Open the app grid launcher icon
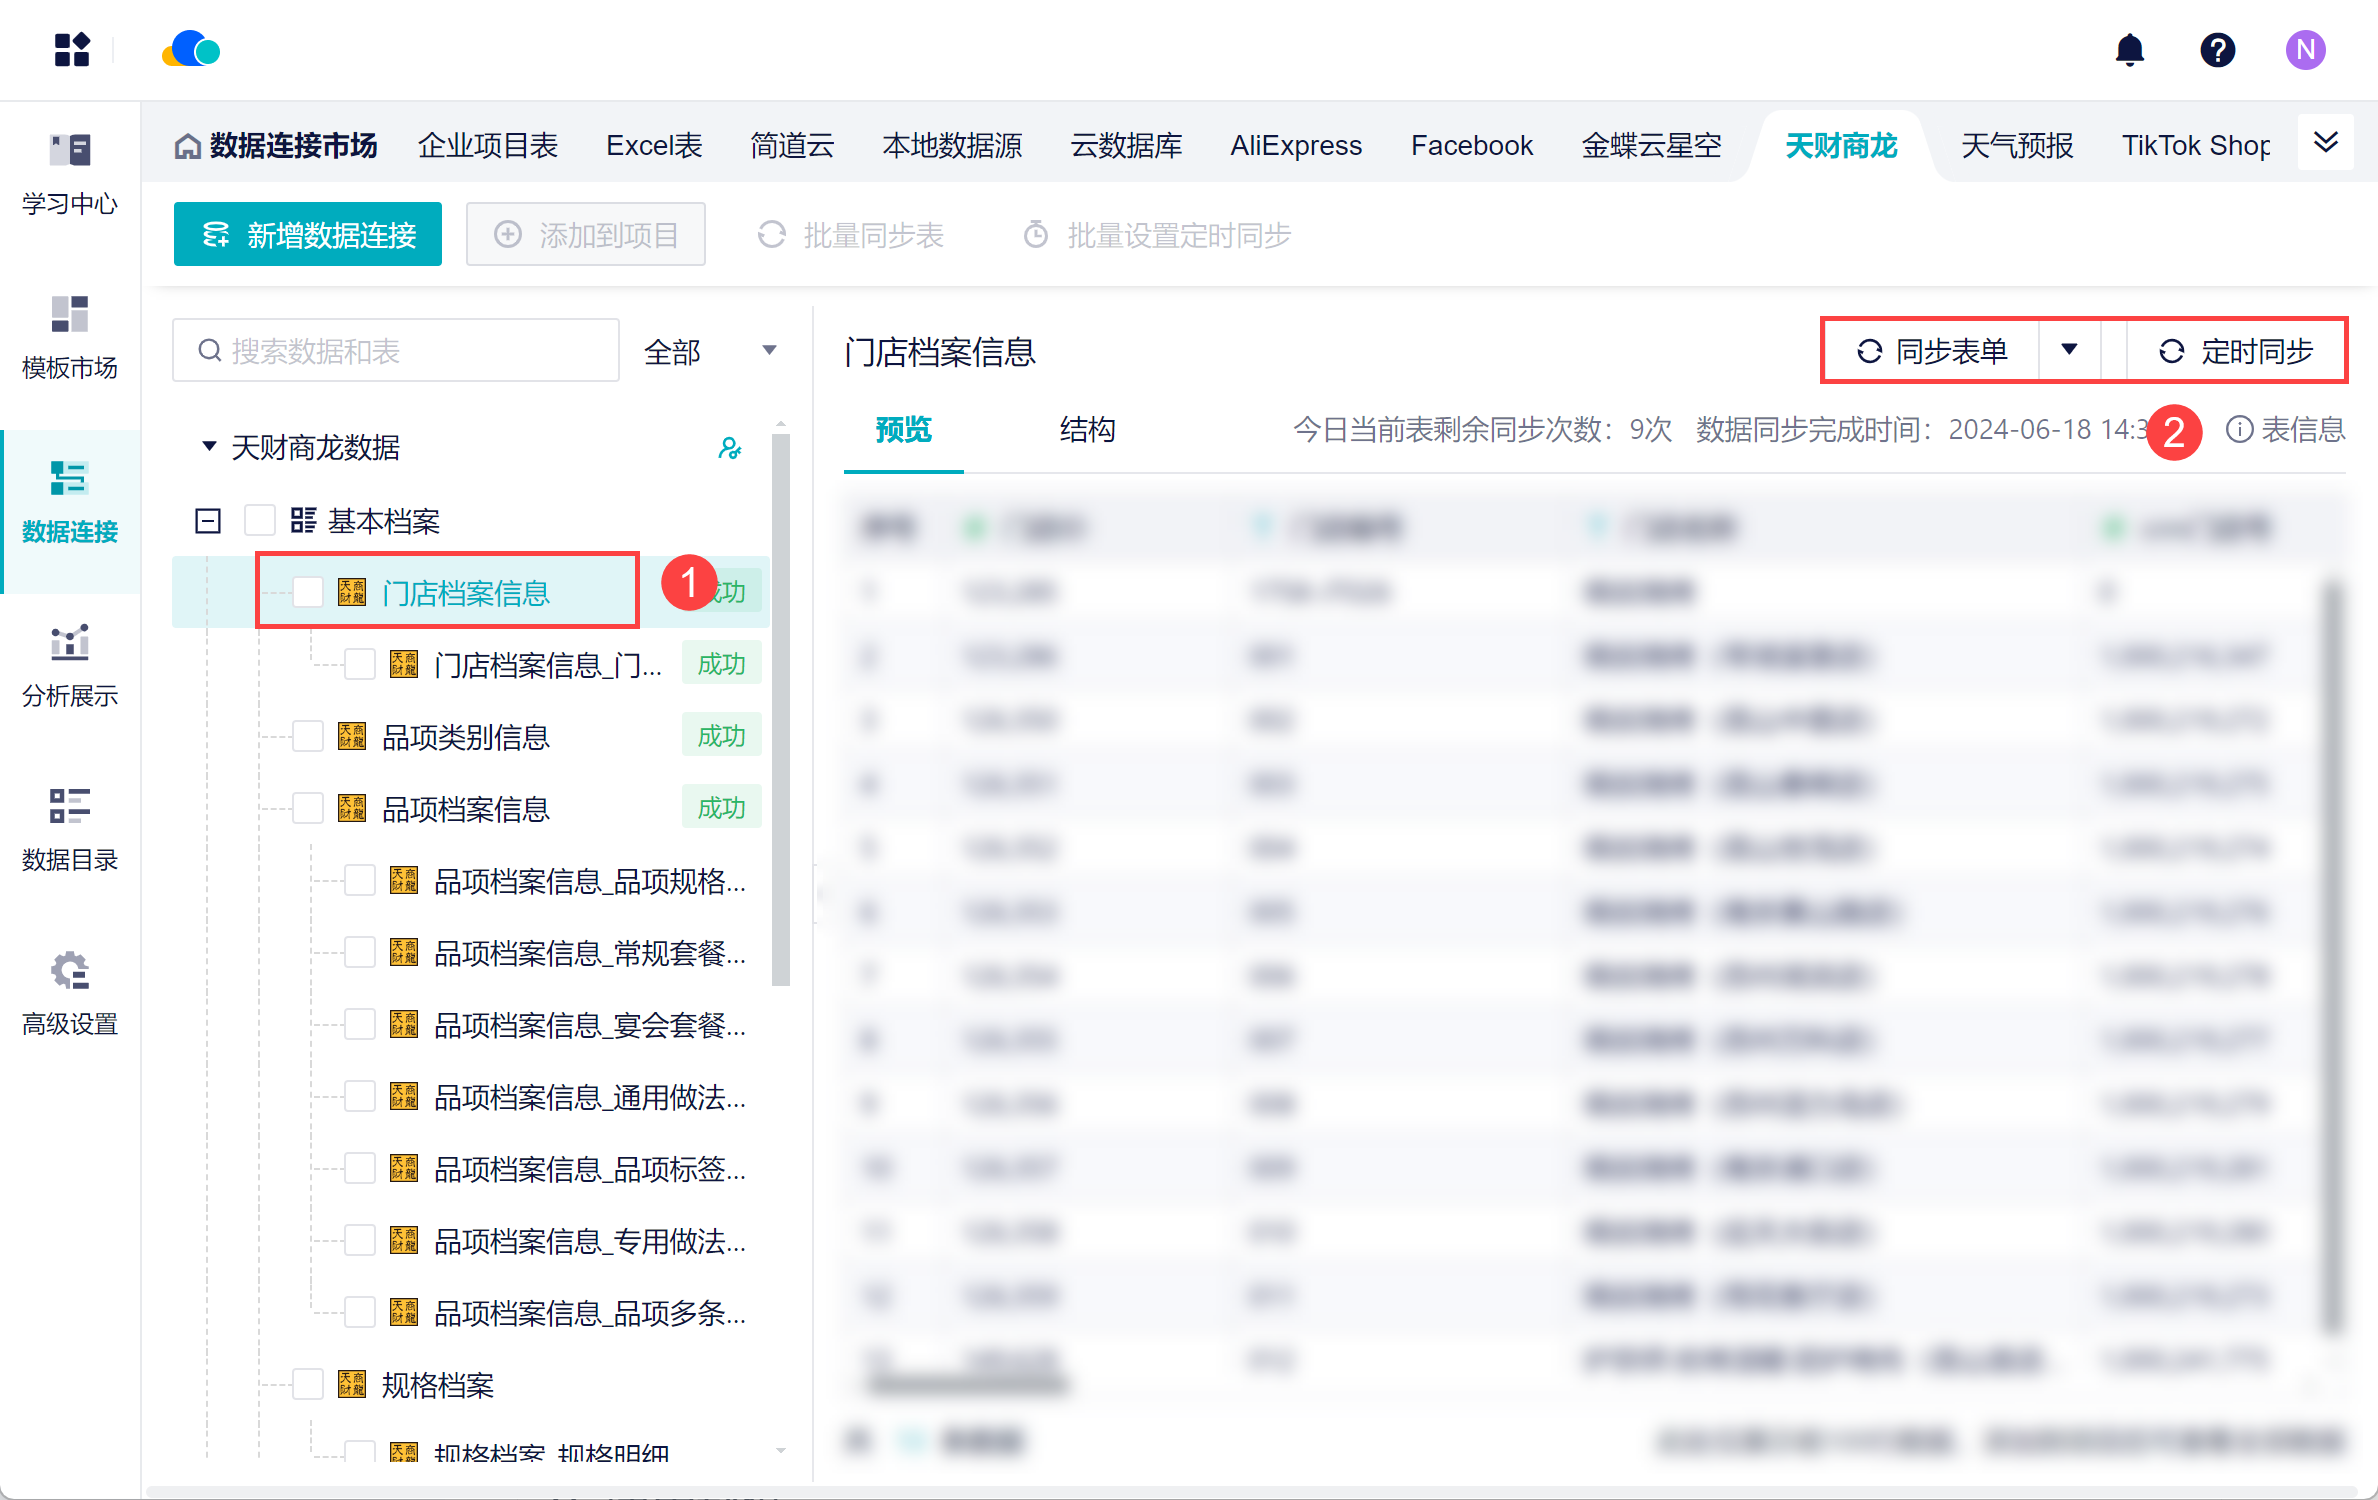Screen dimensions: 2378x1500 coord(72,50)
